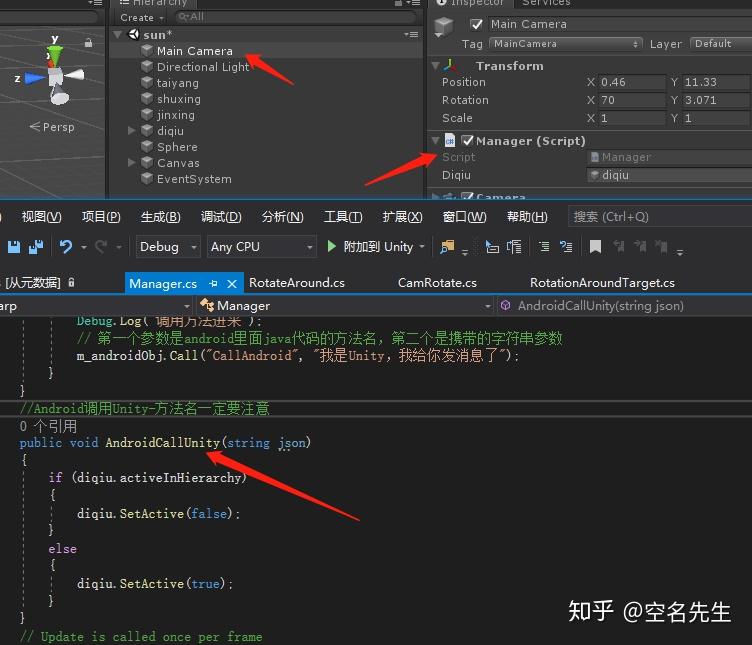Image resolution: width=752 pixels, height=645 pixels.
Task: Open the 分析(N) menu
Action: (282, 217)
